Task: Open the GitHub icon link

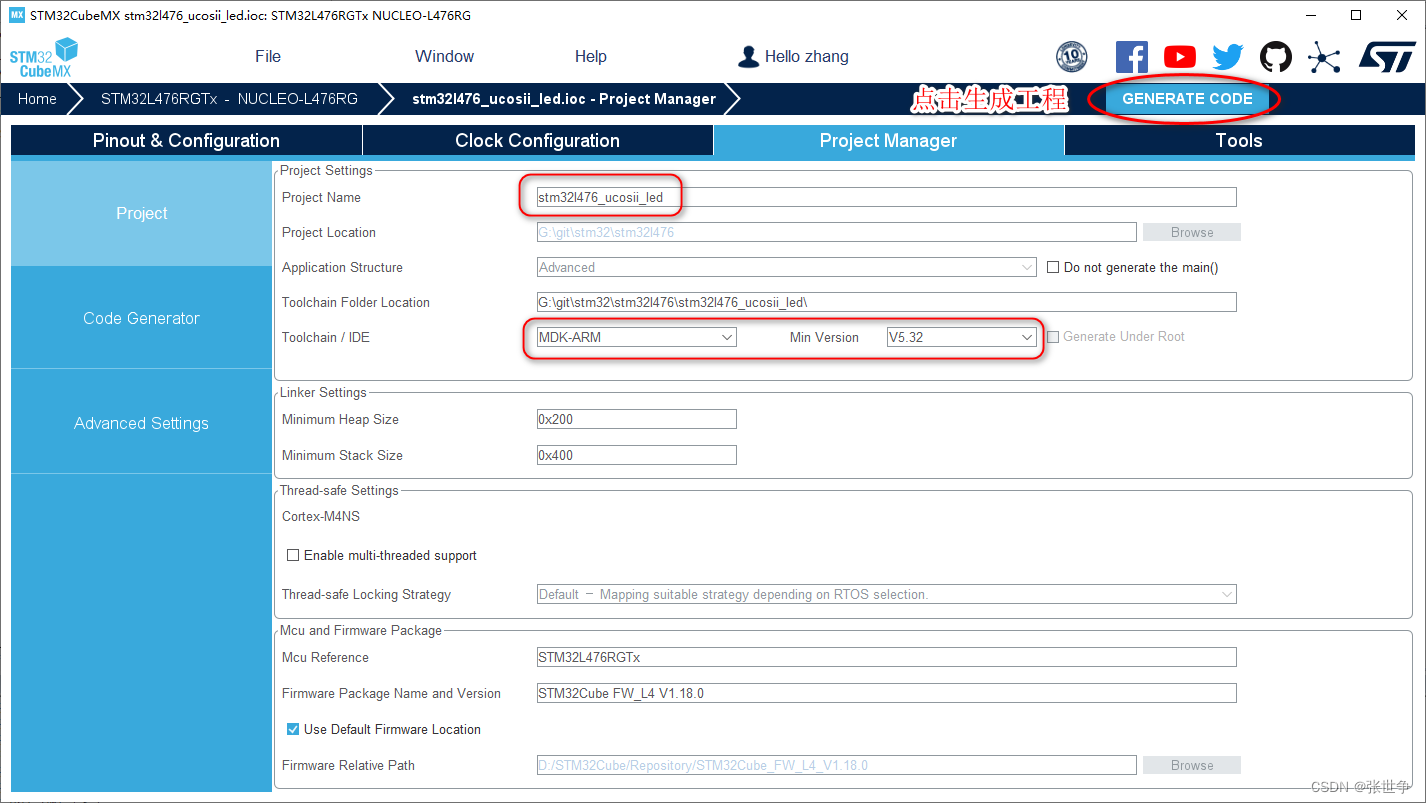Action: pyautogui.click(x=1275, y=57)
